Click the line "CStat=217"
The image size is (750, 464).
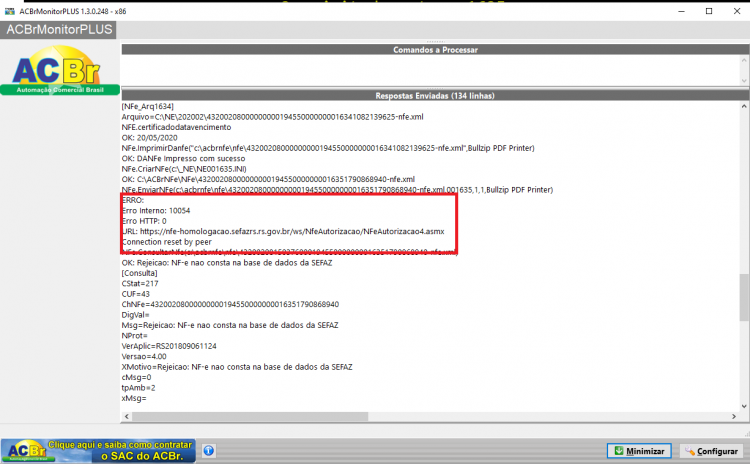[140, 284]
